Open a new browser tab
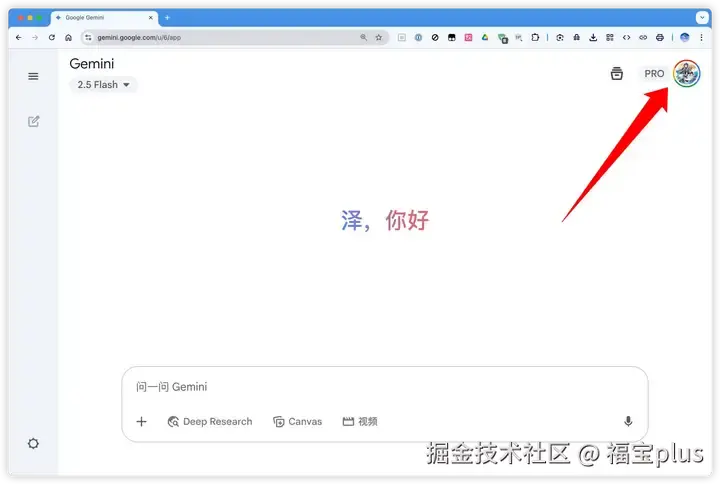Viewport: 720px width, 484px height. [x=167, y=17]
